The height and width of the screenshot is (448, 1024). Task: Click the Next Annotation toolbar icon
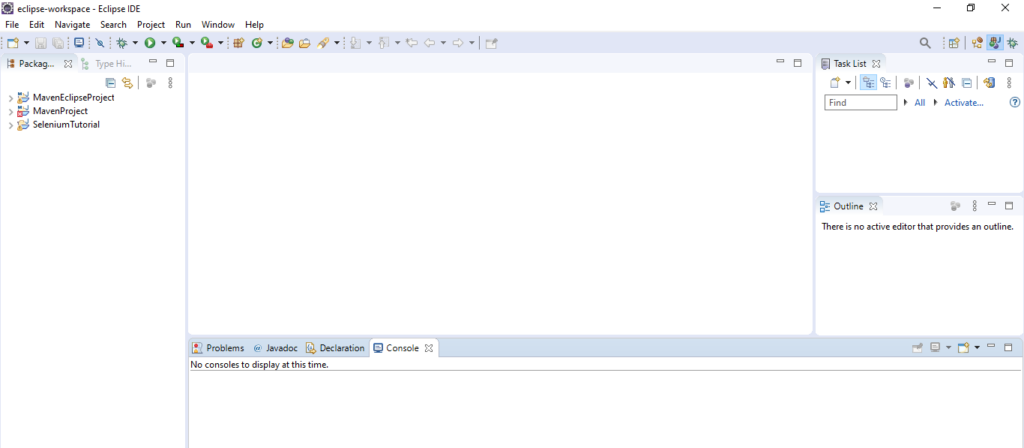355,43
